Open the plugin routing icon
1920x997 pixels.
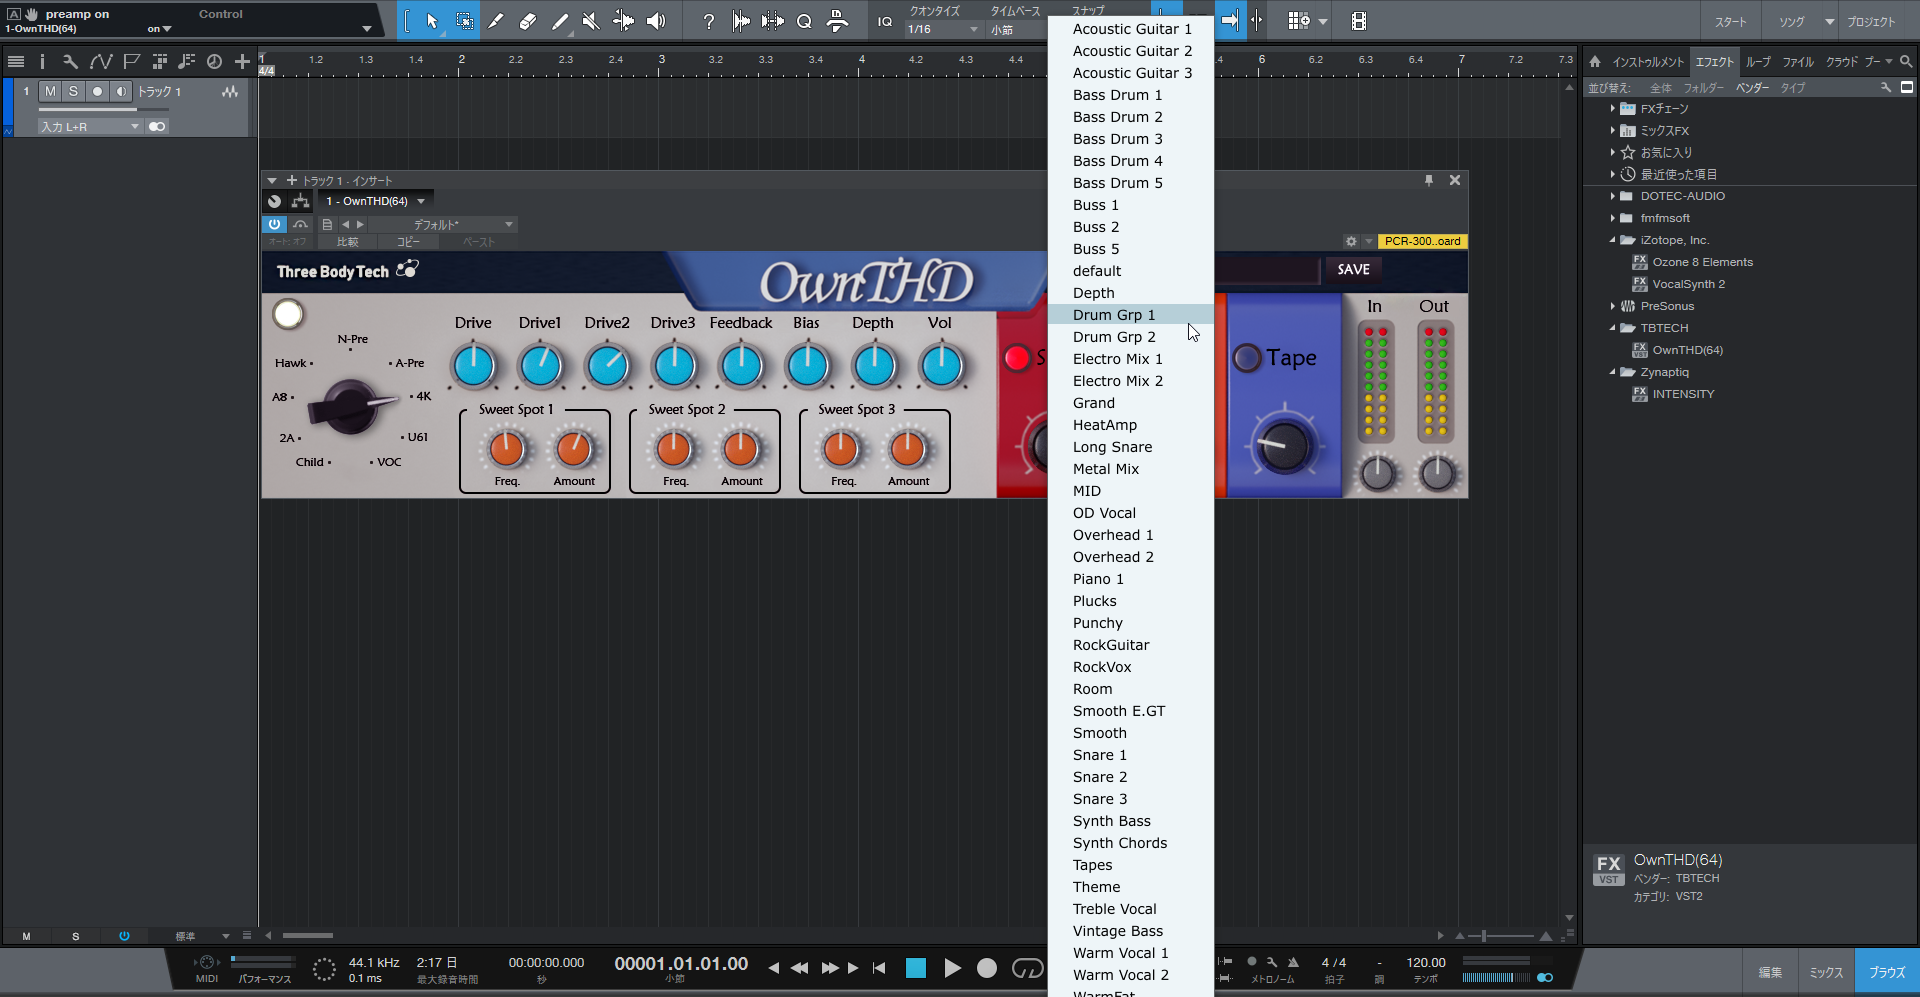coord(300,201)
